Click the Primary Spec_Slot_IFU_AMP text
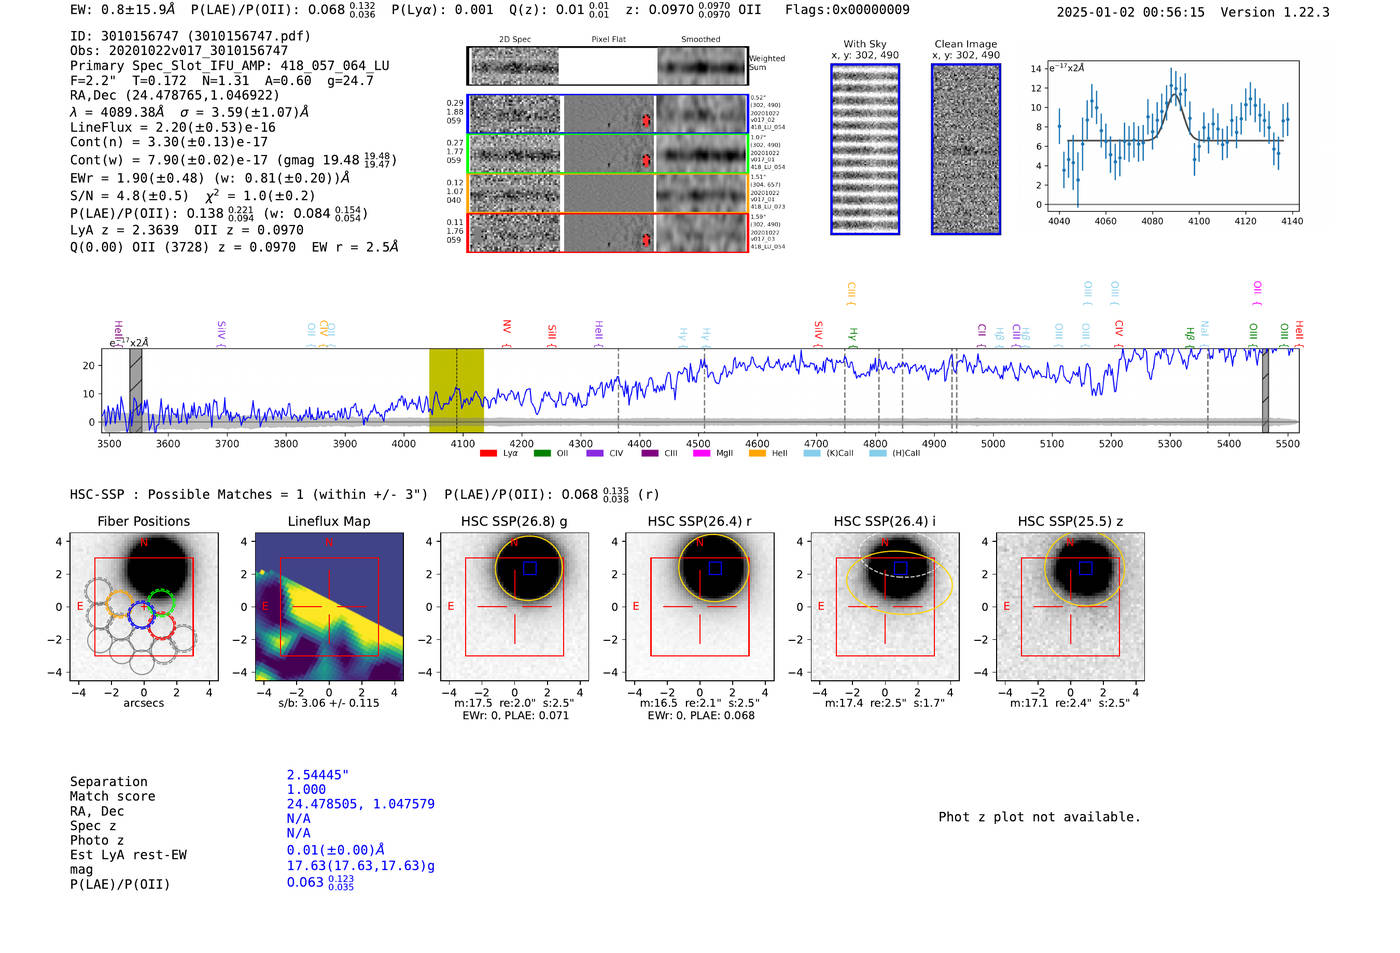Screen dimensions: 1400x953 coord(230,66)
